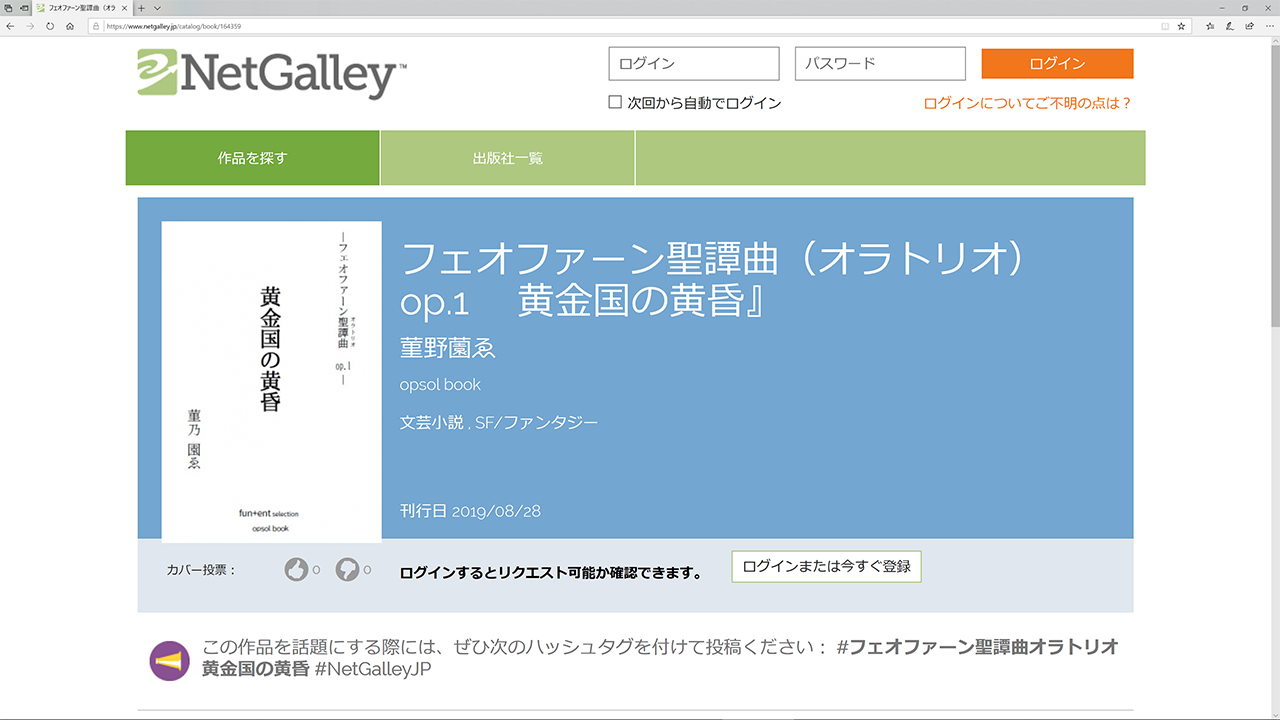Enable the 次回から自動でログイン checkbox
Image resolution: width=1280 pixels, height=720 pixels.
point(615,102)
